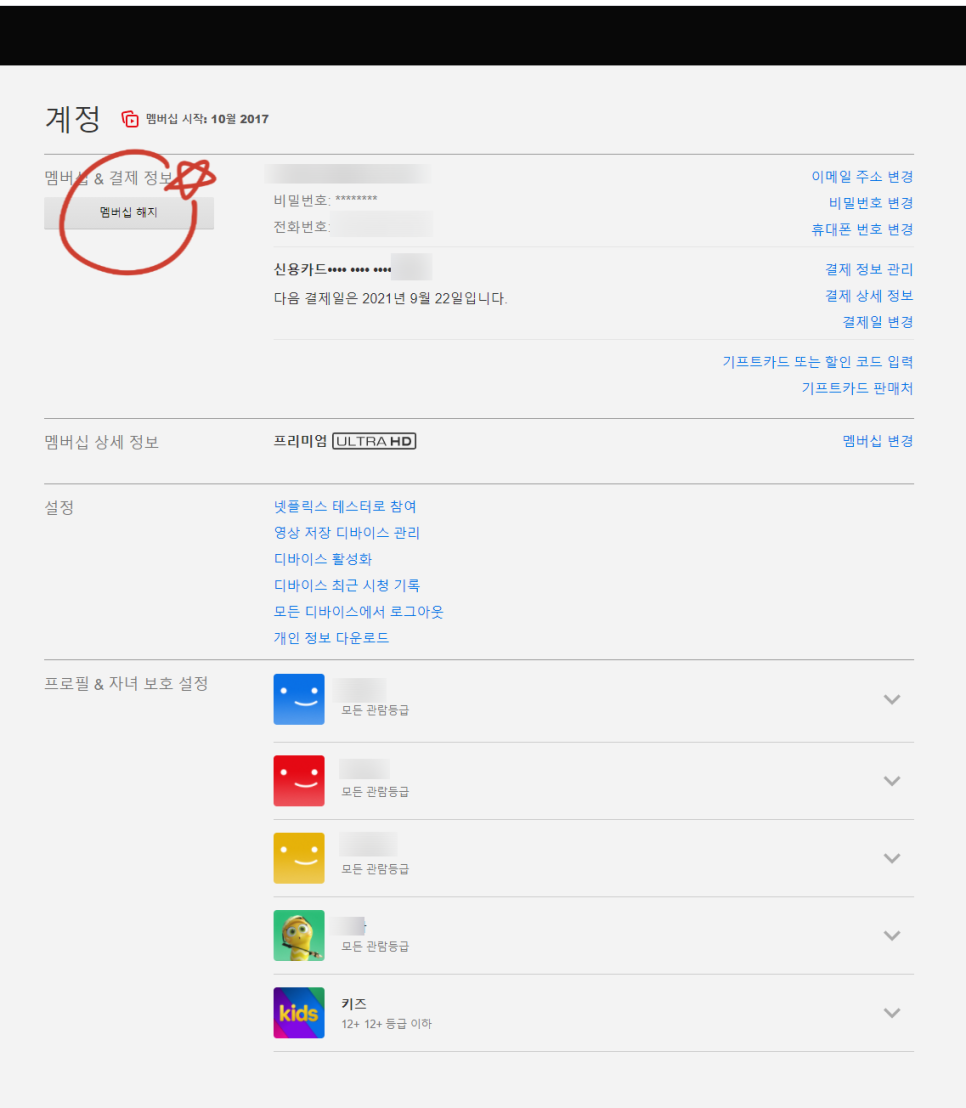Click the red membership start icon

[x=130, y=119]
